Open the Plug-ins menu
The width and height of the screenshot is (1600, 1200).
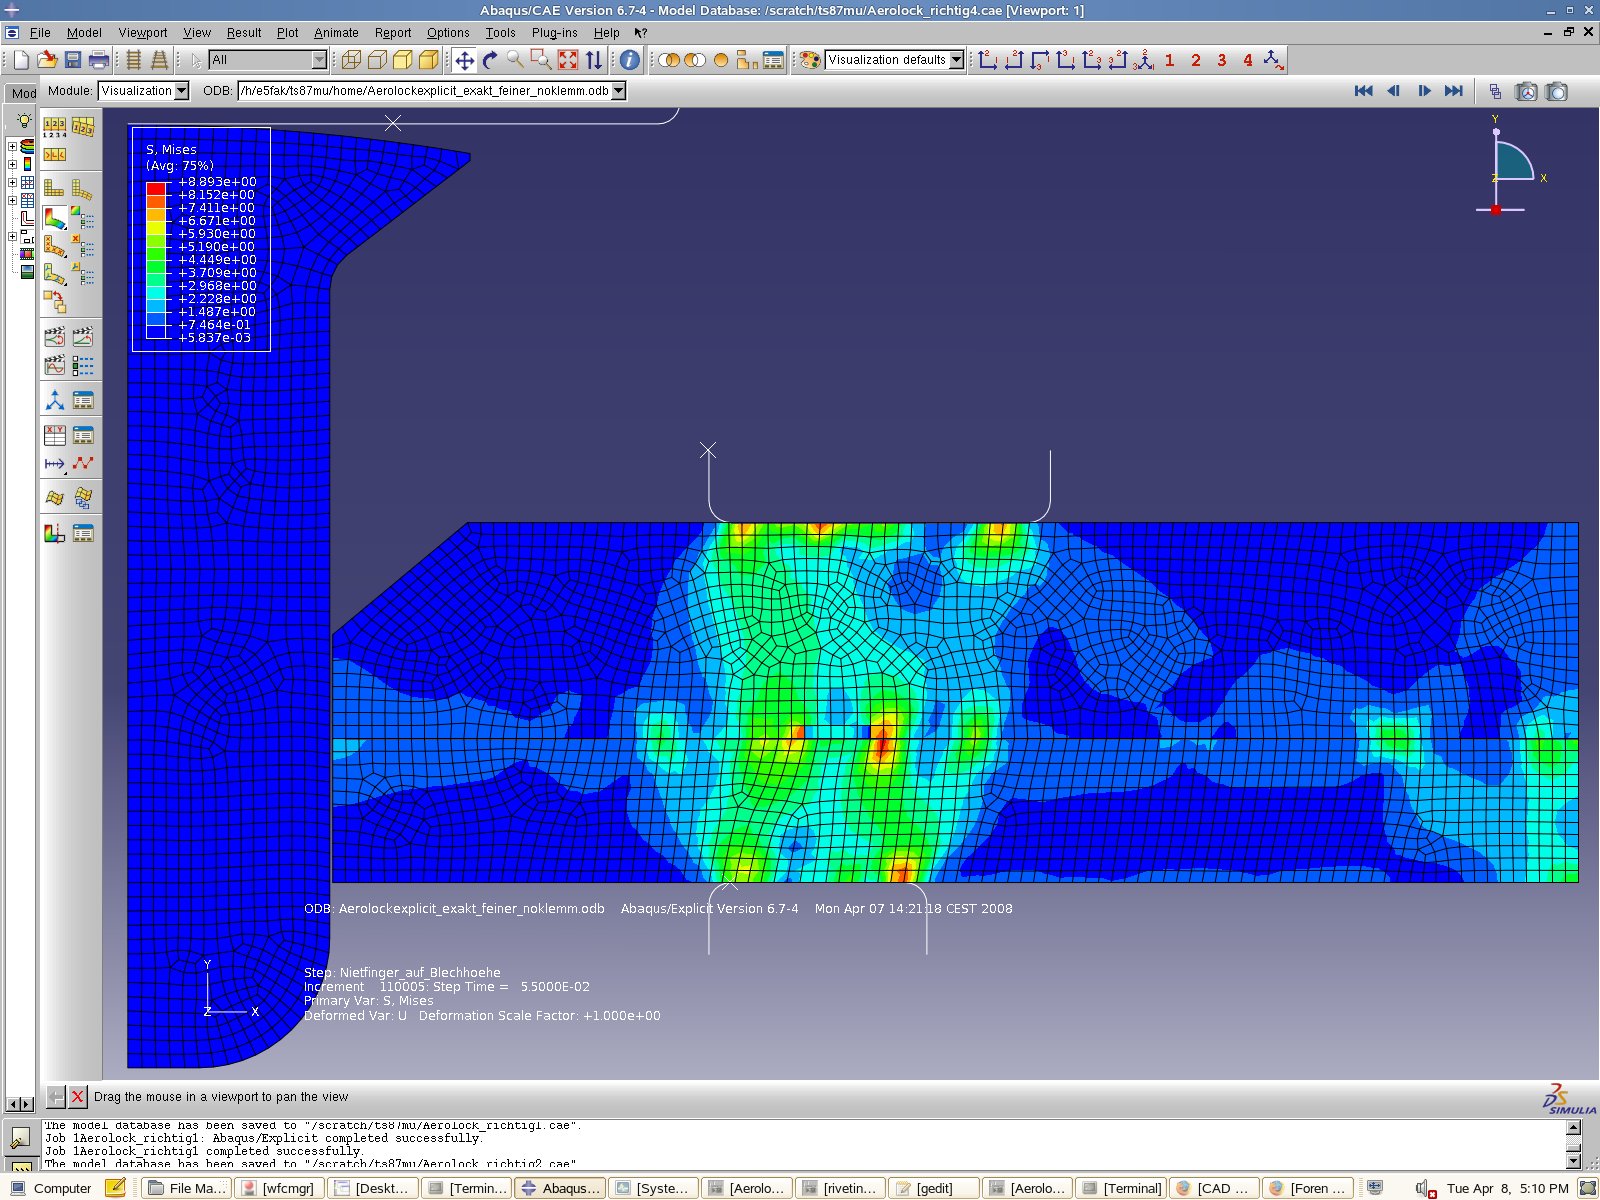(555, 33)
